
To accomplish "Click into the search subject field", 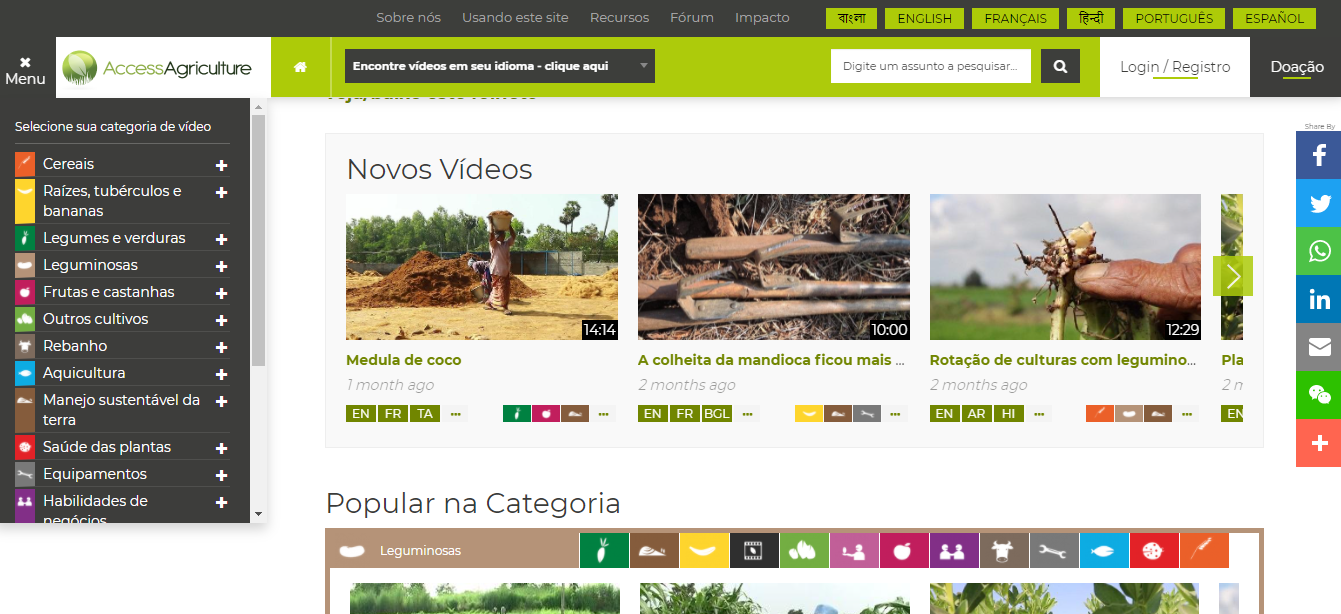I will pyautogui.click(x=931, y=66).
